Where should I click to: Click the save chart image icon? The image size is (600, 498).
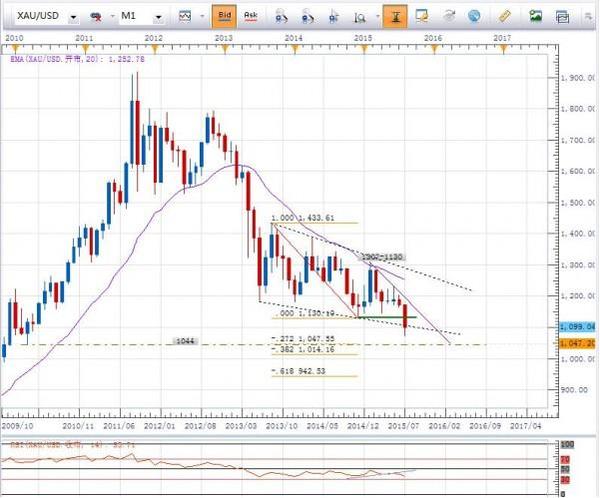pos(536,17)
